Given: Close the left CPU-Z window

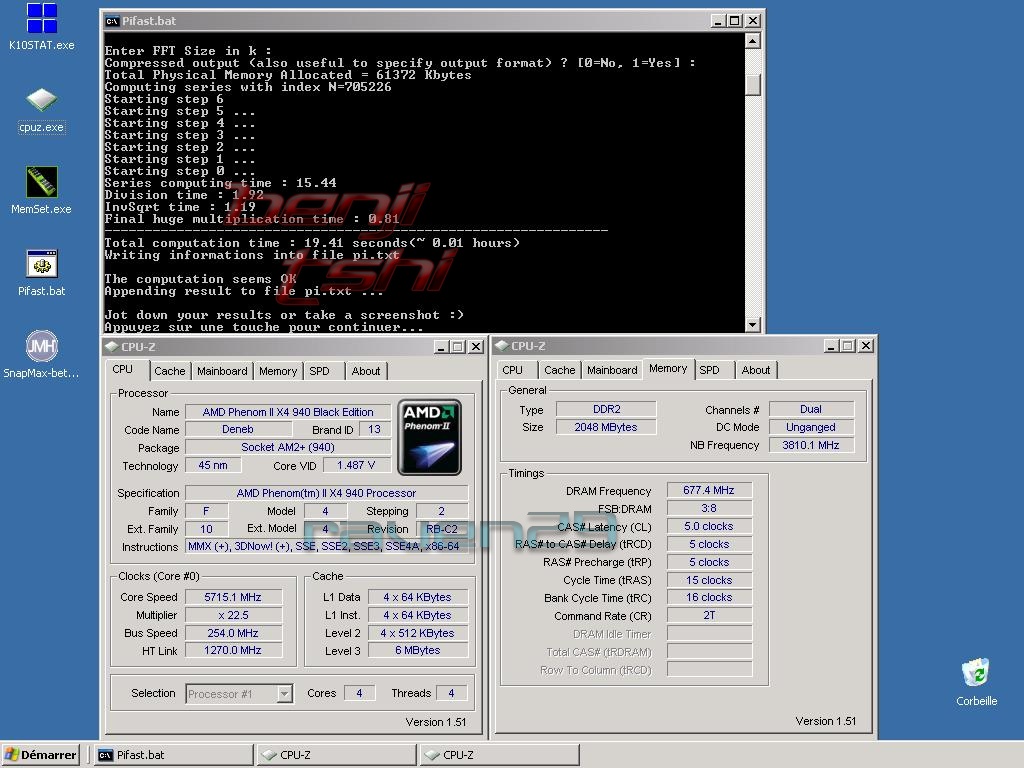Looking at the screenshot, I should pyautogui.click(x=477, y=347).
